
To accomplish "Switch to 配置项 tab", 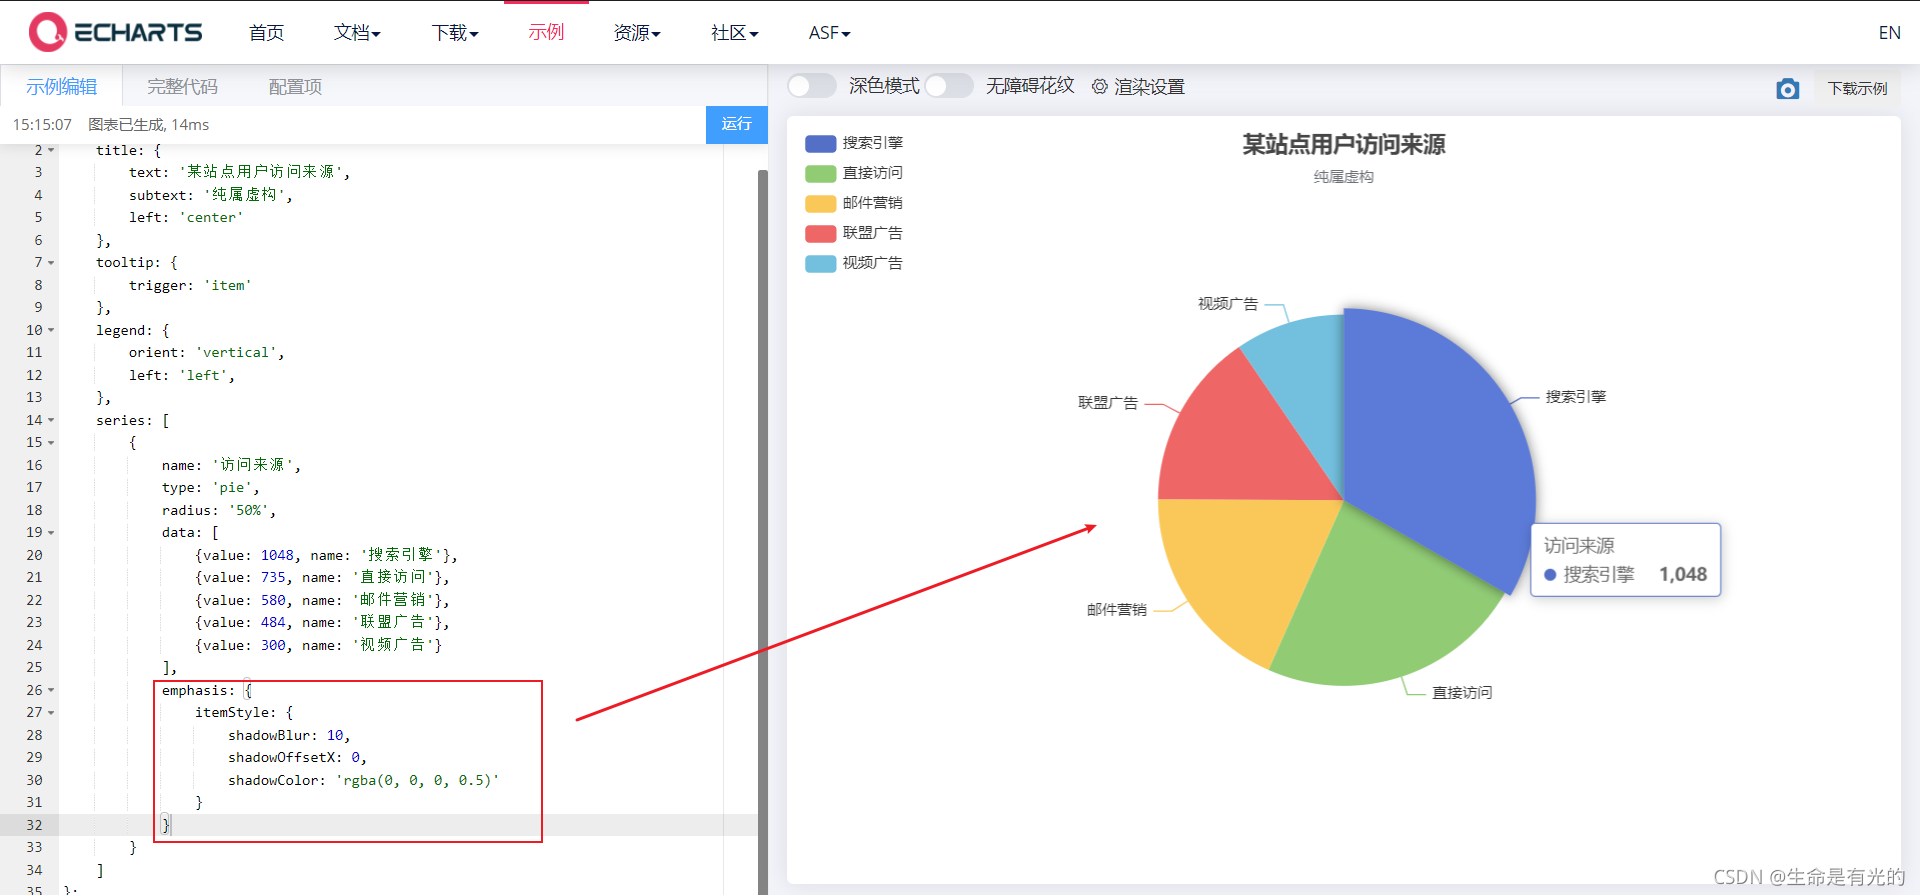I will (x=295, y=87).
